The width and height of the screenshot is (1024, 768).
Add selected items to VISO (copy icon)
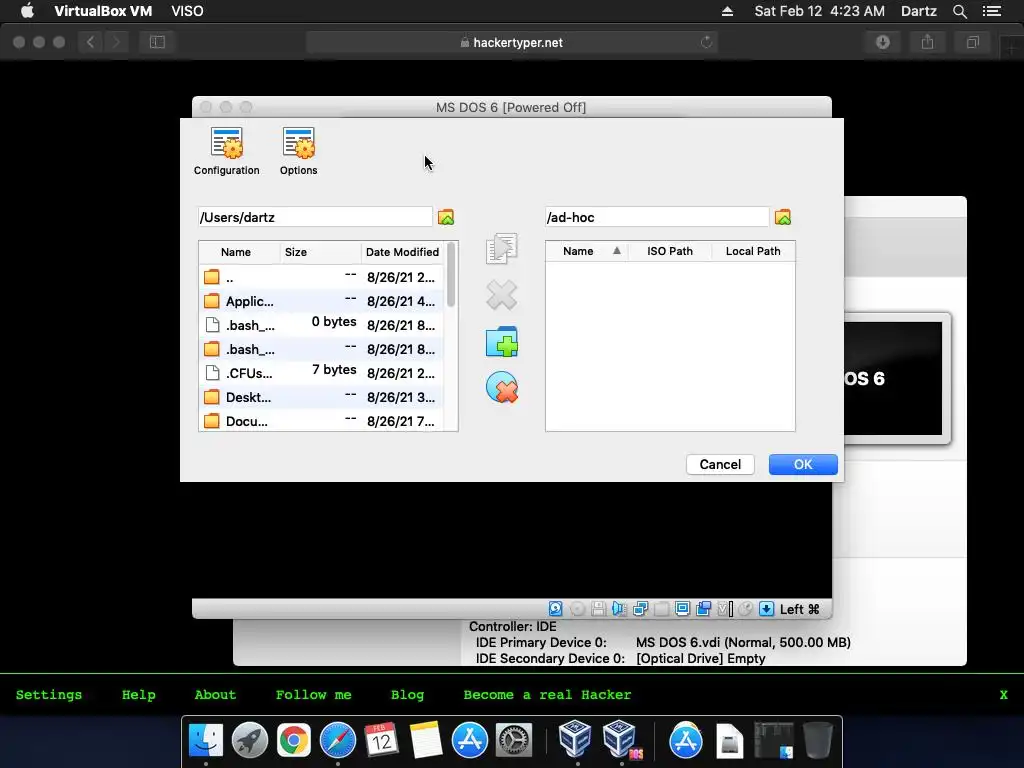click(502, 248)
